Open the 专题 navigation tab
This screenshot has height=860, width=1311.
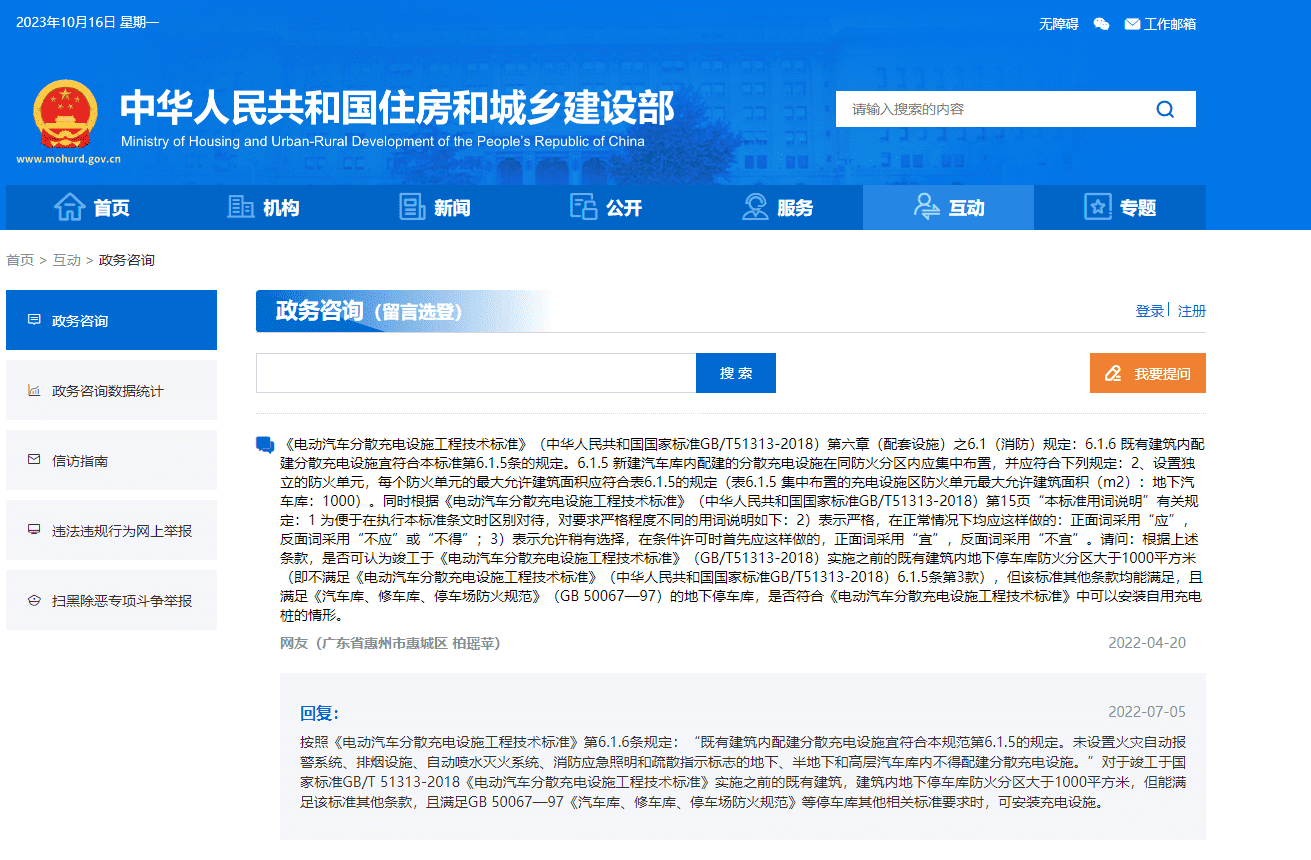tap(1120, 207)
